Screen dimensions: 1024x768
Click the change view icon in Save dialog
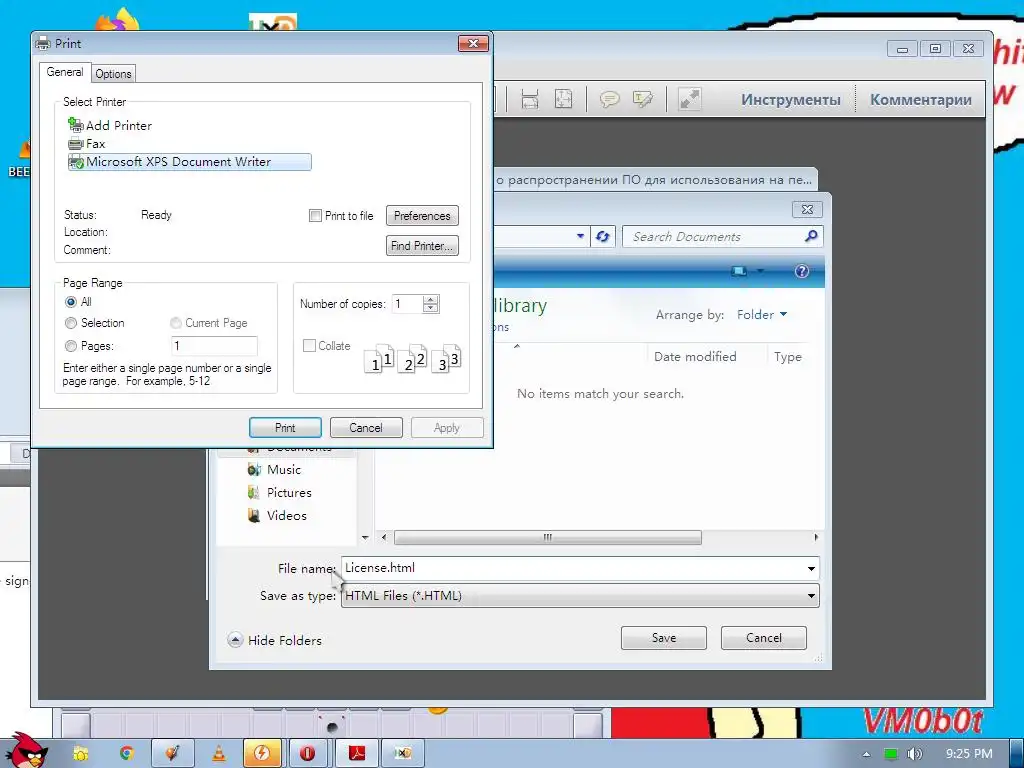[739, 271]
